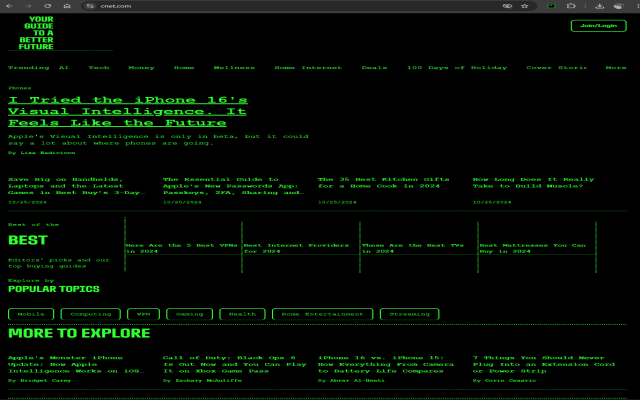This screenshot has width=640, height=400.
Task: Click the eye-slash tracking icon in address bar
Action: [507, 6]
